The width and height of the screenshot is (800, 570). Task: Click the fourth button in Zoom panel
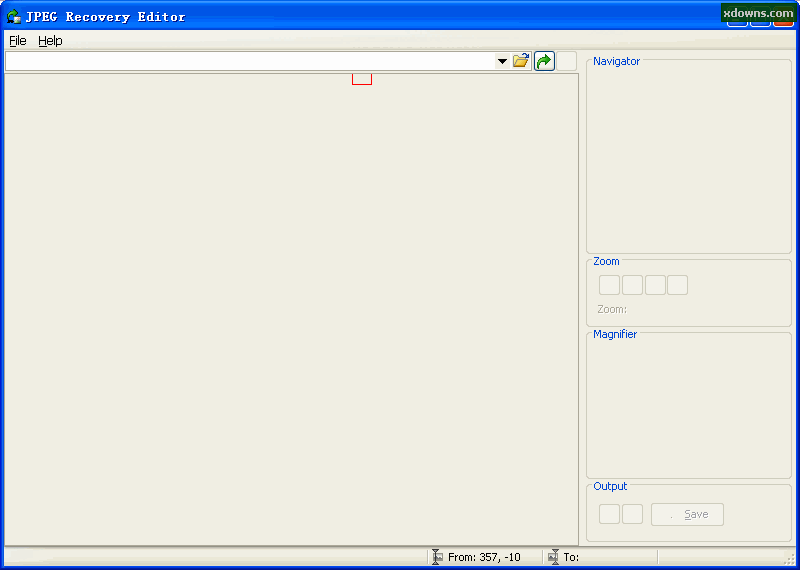click(x=677, y=285)
